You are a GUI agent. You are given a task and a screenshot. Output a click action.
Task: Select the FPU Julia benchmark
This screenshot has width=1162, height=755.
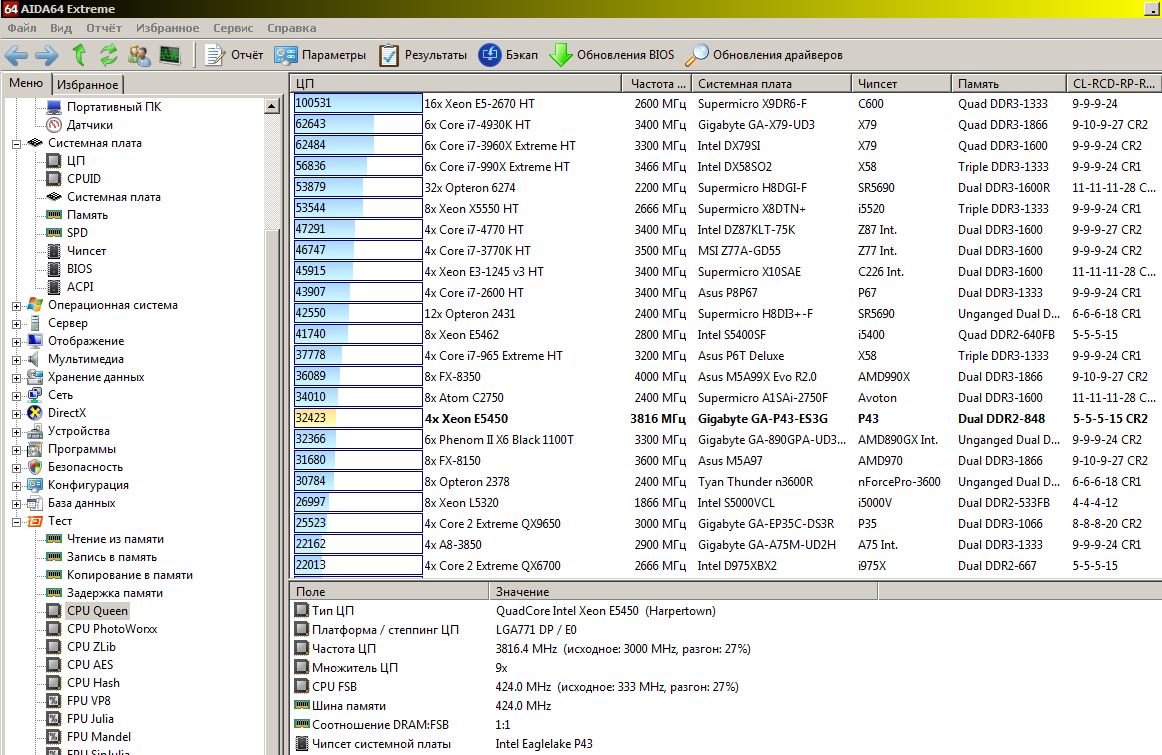pos(80,719)
